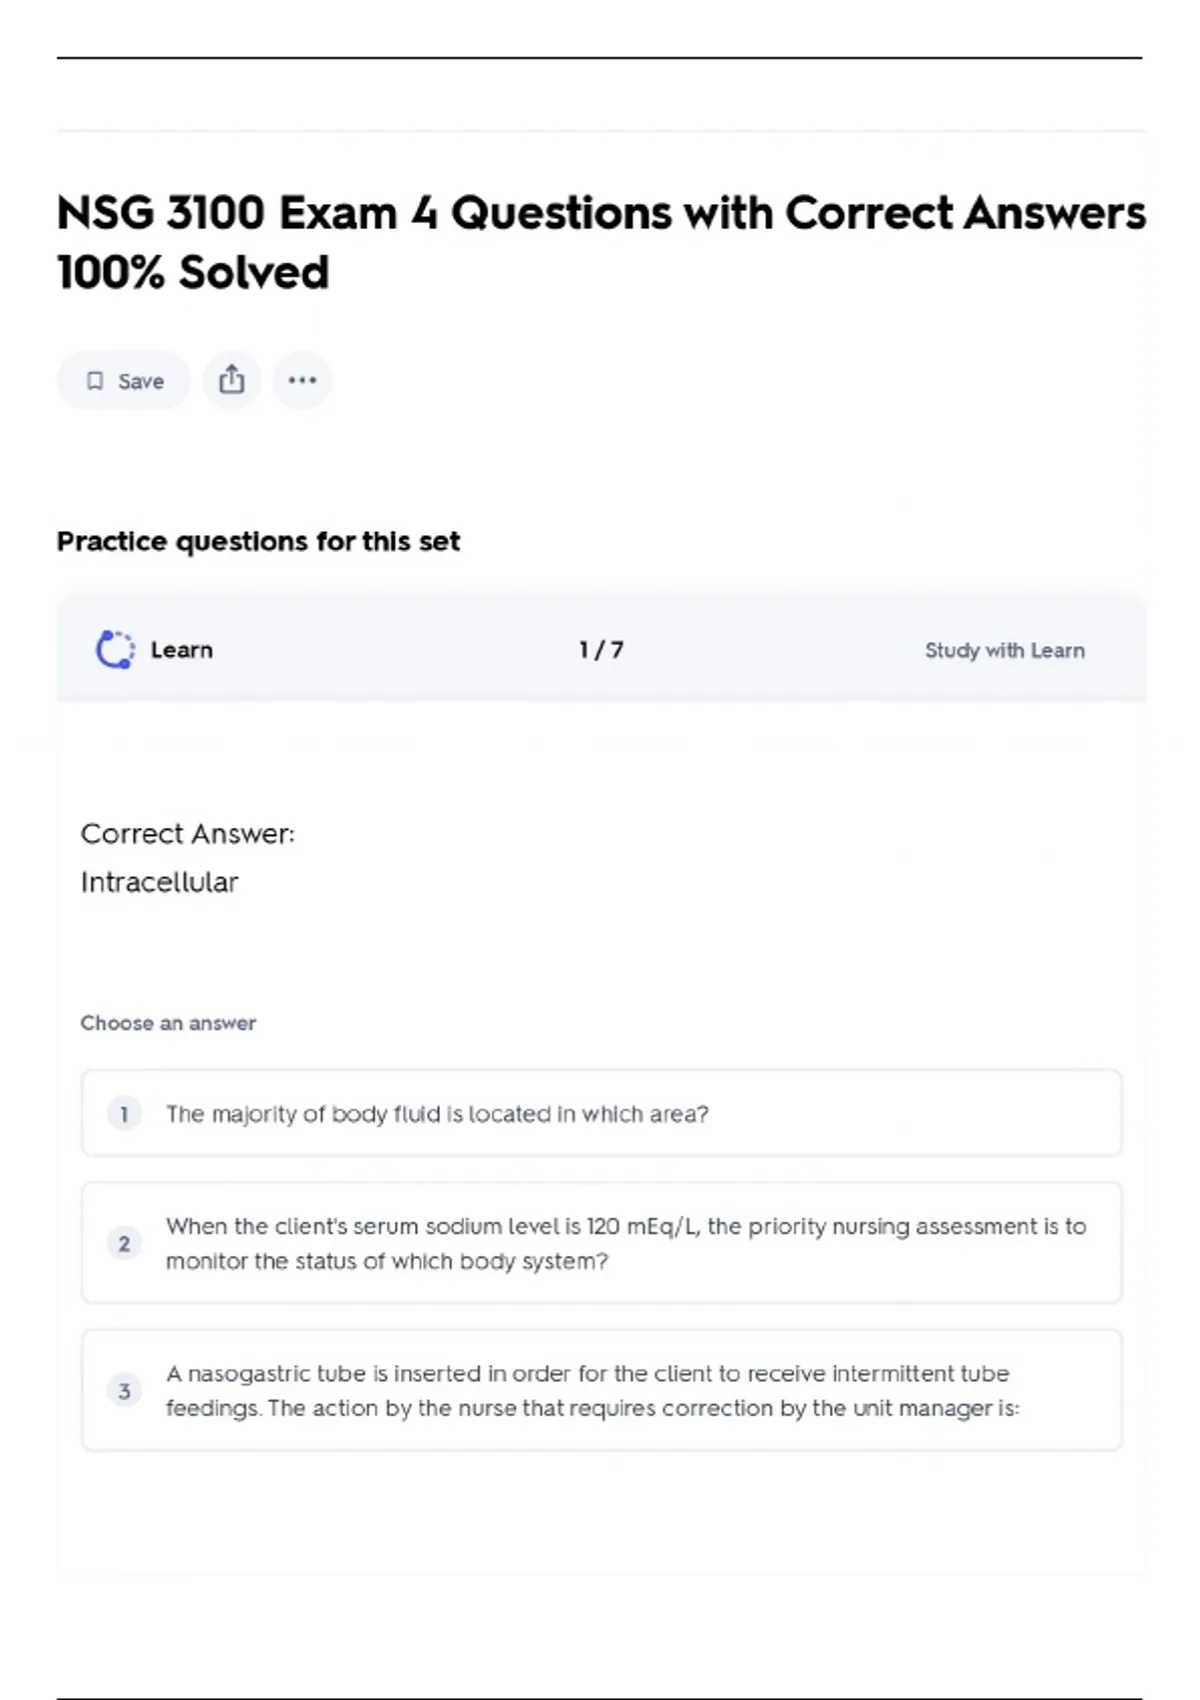Viewport: 1200px width, 1700px height.
Task: Select the Learn mode label
Action: click(x=181, y=650)
